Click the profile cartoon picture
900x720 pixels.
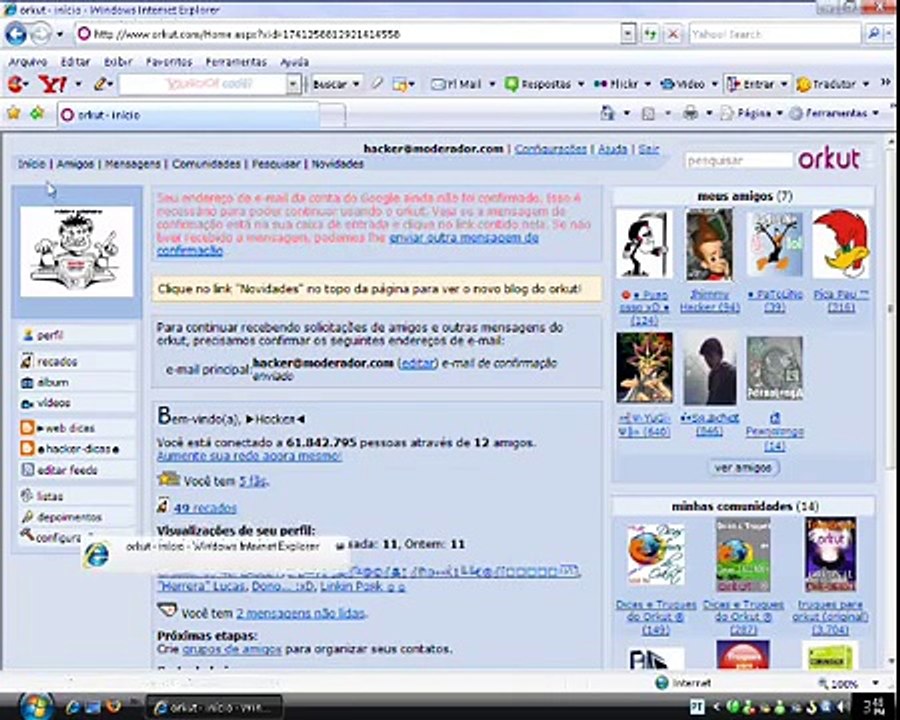(x=77, y=251)
